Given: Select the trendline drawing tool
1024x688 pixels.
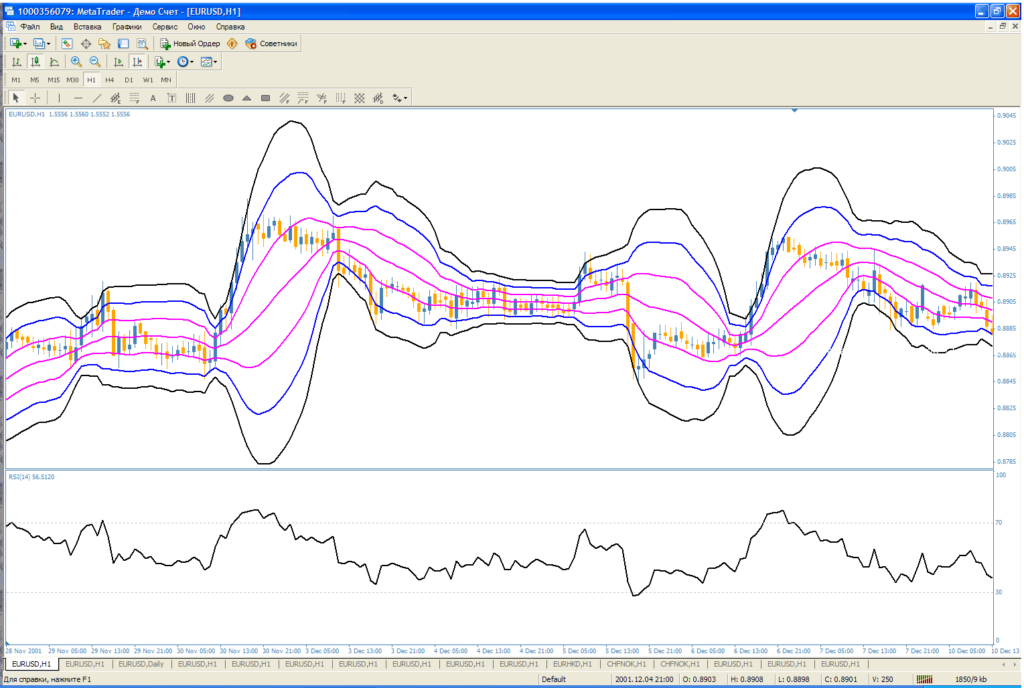Looking at the screenshot, I should pos(97,98).
